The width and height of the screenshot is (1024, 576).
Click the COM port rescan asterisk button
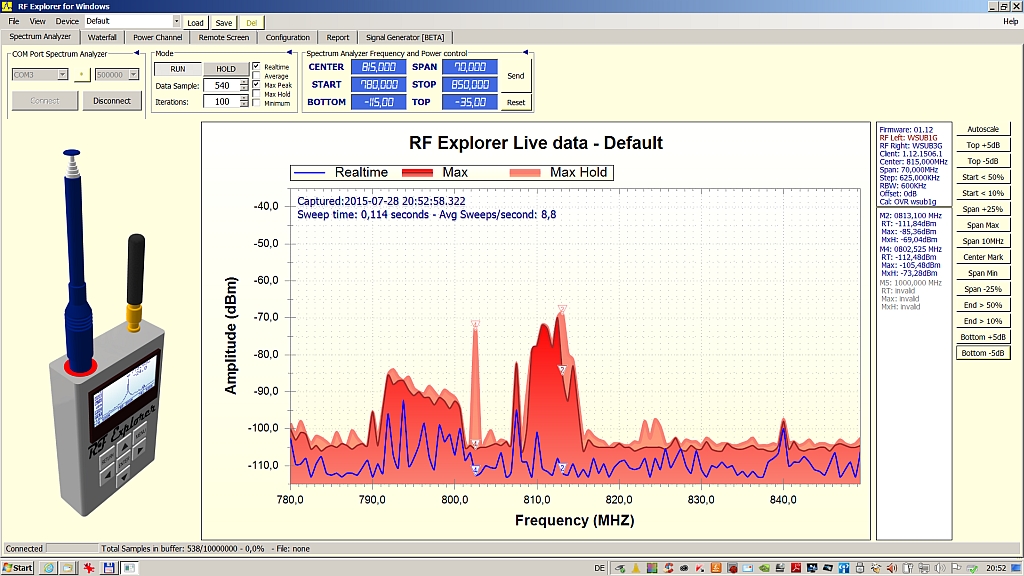pos(81,75)
